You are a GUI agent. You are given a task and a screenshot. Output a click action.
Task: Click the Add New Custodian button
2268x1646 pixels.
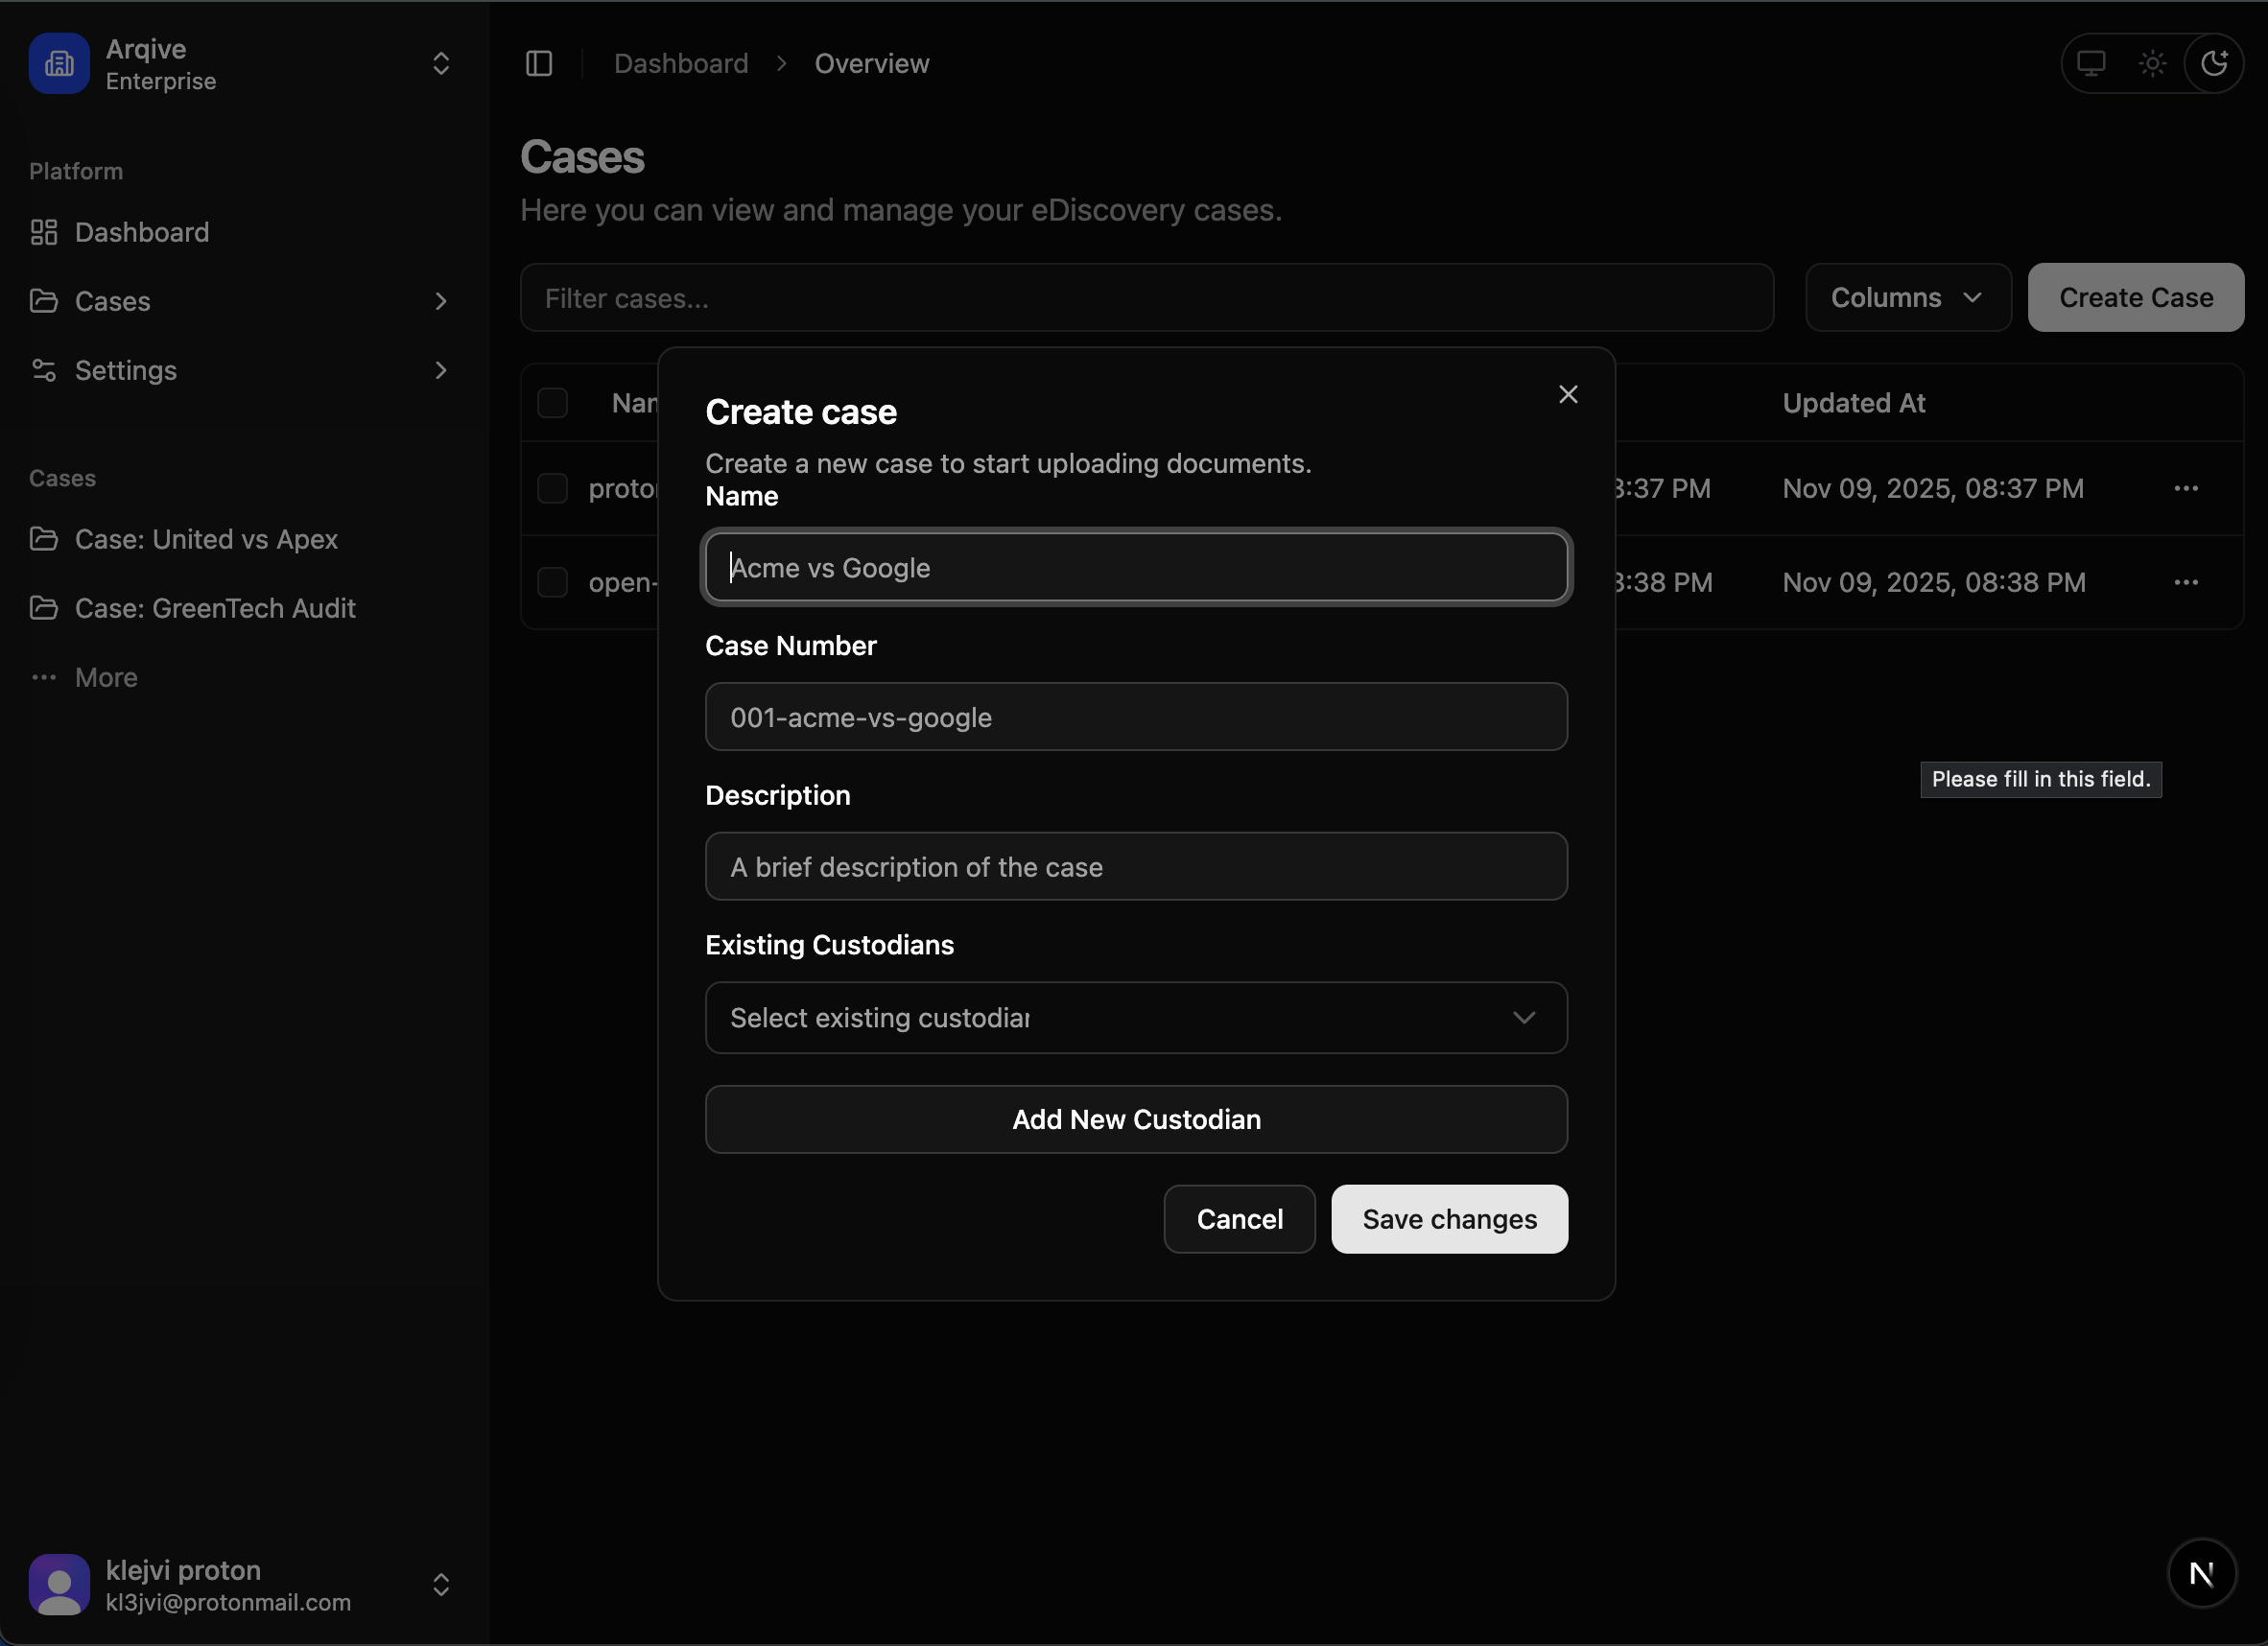click(x=1136, y=1119)
